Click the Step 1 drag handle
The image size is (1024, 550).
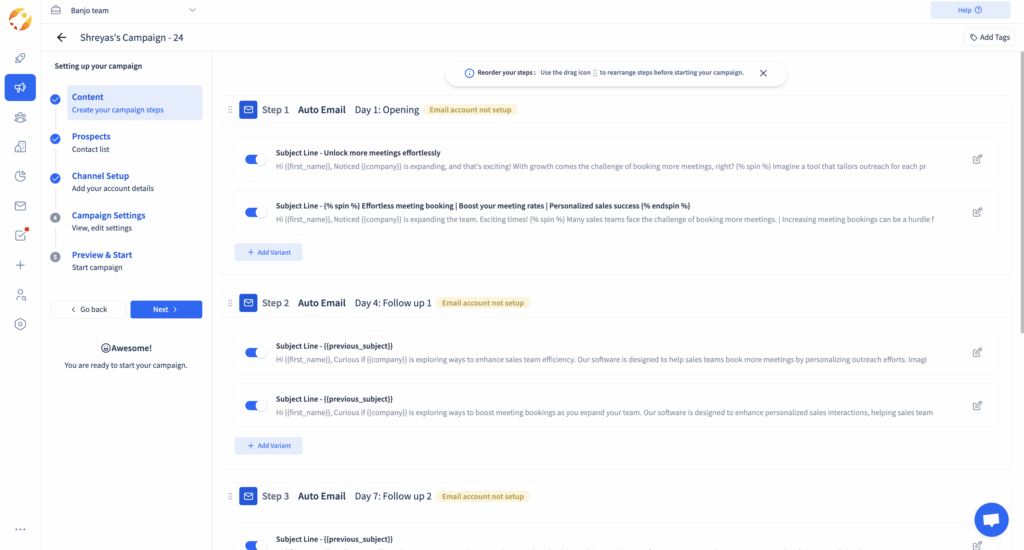pos(230,110)
